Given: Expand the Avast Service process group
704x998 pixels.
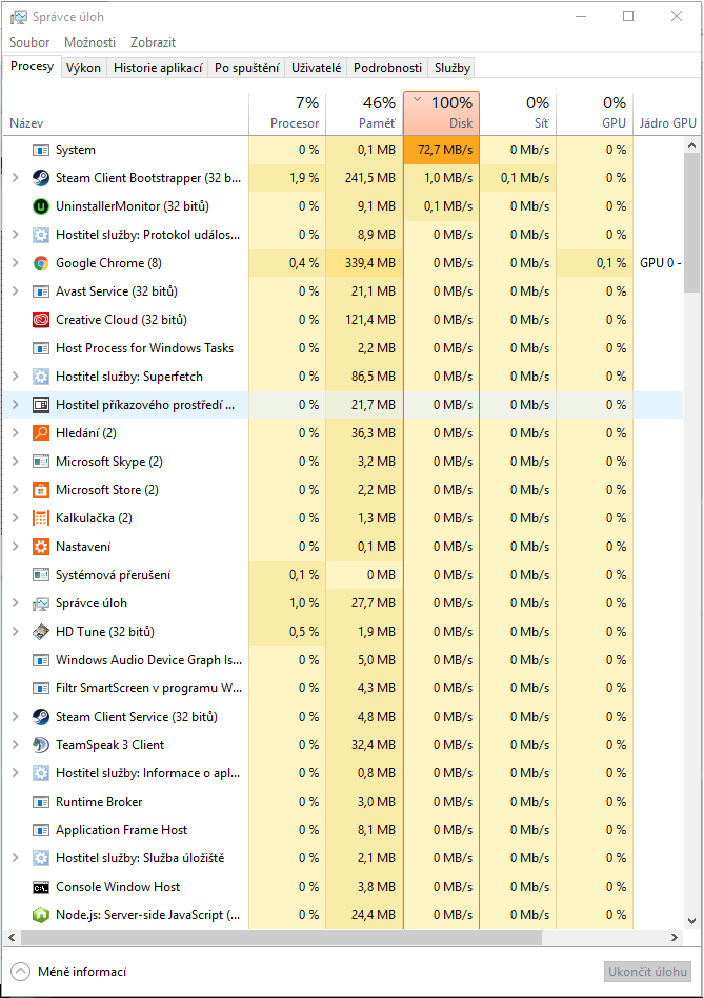Looking at the screenshot, I should (16, 292).
